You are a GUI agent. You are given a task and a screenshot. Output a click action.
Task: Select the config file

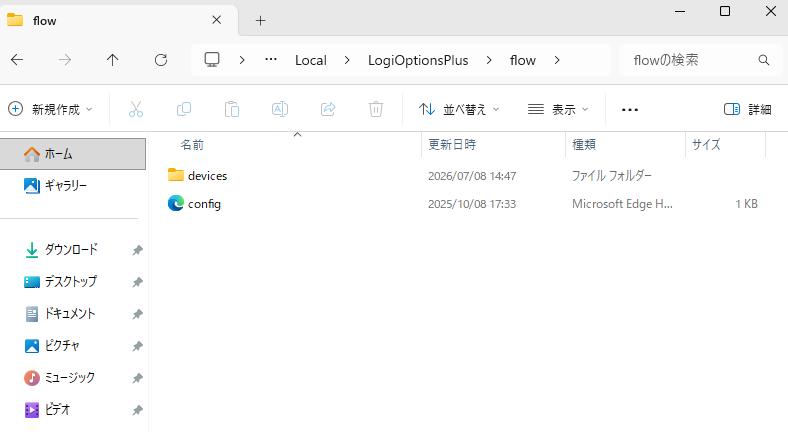click(204, 204)
